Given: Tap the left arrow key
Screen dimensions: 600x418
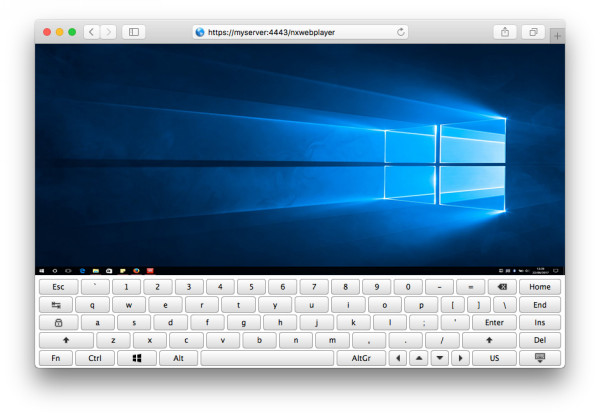Looking at the screenshot, I should (398, 358).
